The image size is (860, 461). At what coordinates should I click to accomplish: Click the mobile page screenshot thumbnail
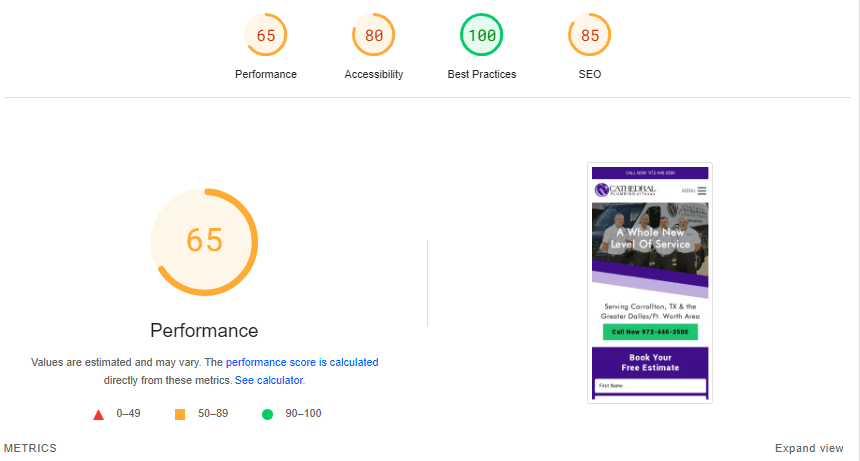tap(650, 283)
